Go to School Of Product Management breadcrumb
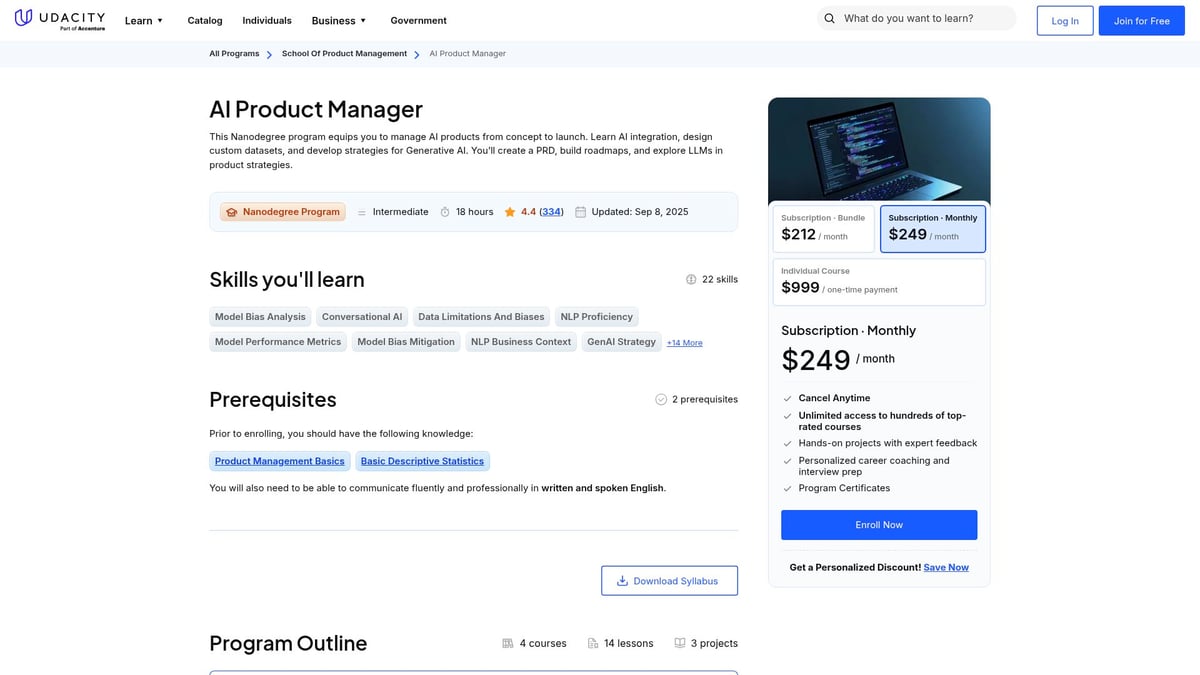Screen dimensions: 1200x675 [344, 54]
